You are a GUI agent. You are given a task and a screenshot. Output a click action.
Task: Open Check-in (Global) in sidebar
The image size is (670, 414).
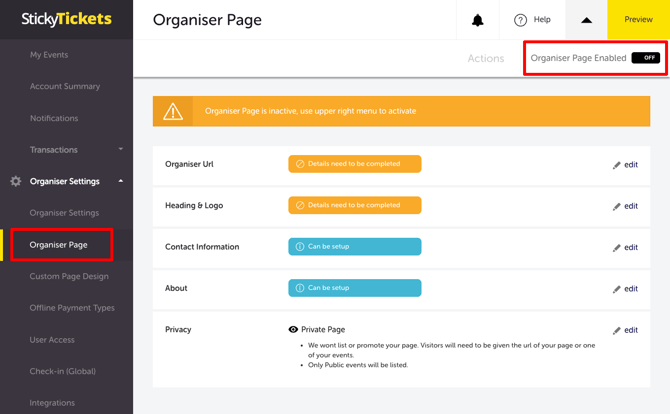tap(62, 371)
